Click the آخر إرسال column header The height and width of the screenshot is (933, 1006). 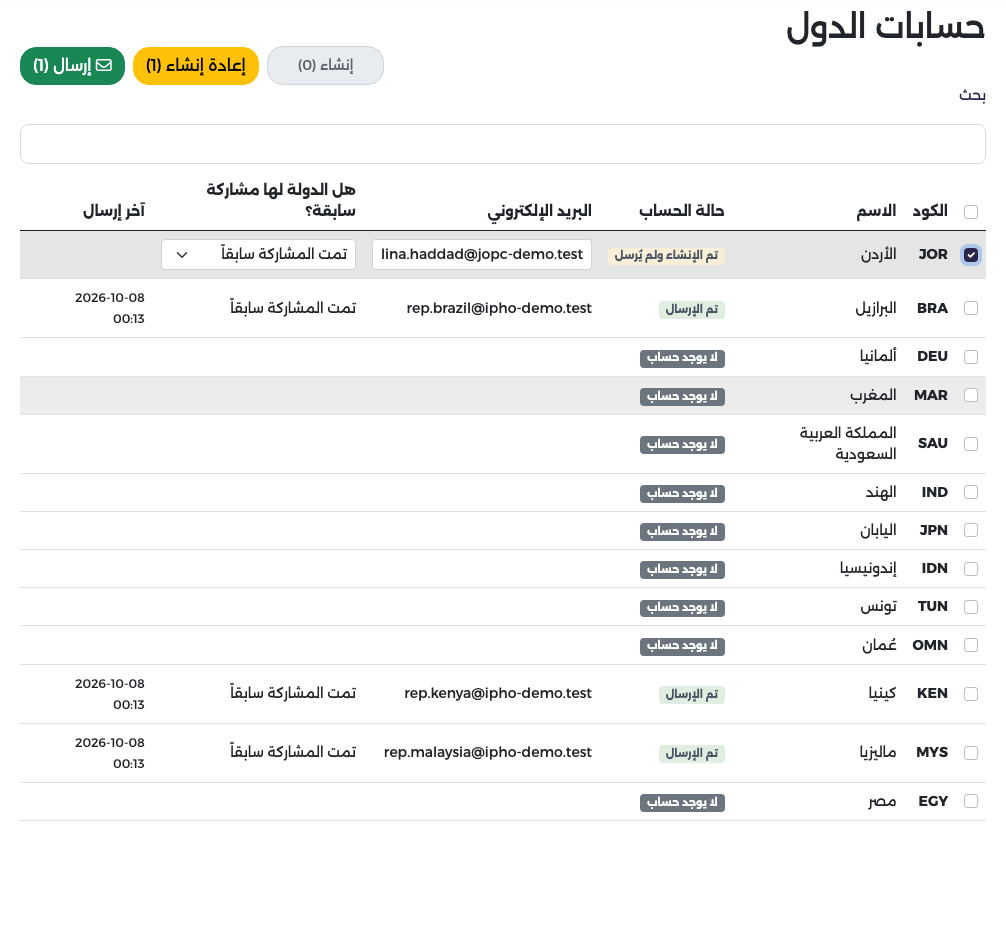(x=114, y=211)
